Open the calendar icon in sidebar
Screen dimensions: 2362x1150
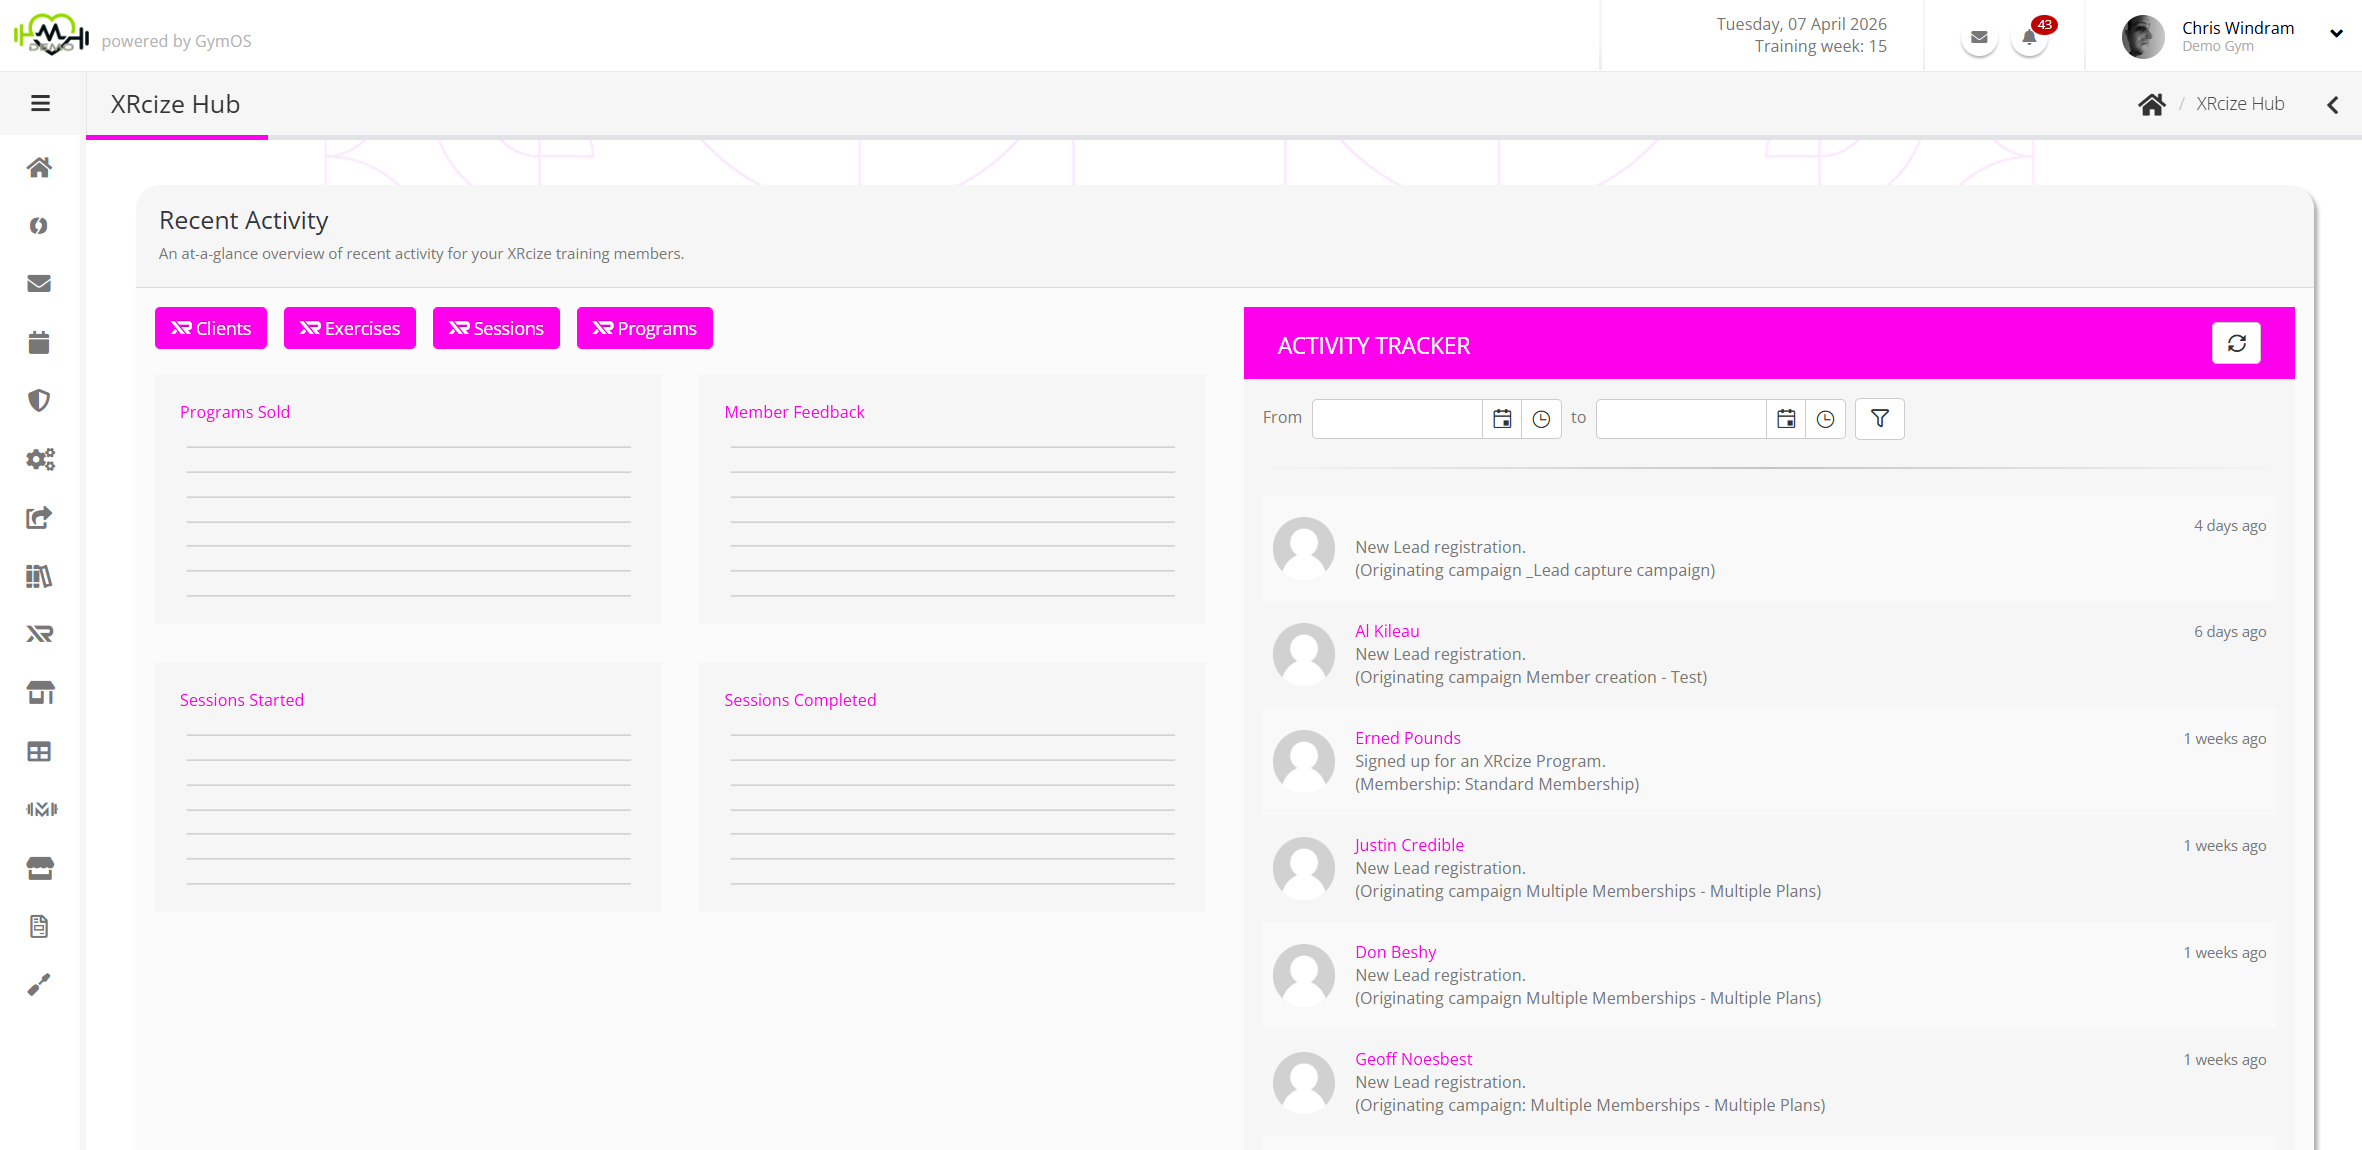pos(39,343)
